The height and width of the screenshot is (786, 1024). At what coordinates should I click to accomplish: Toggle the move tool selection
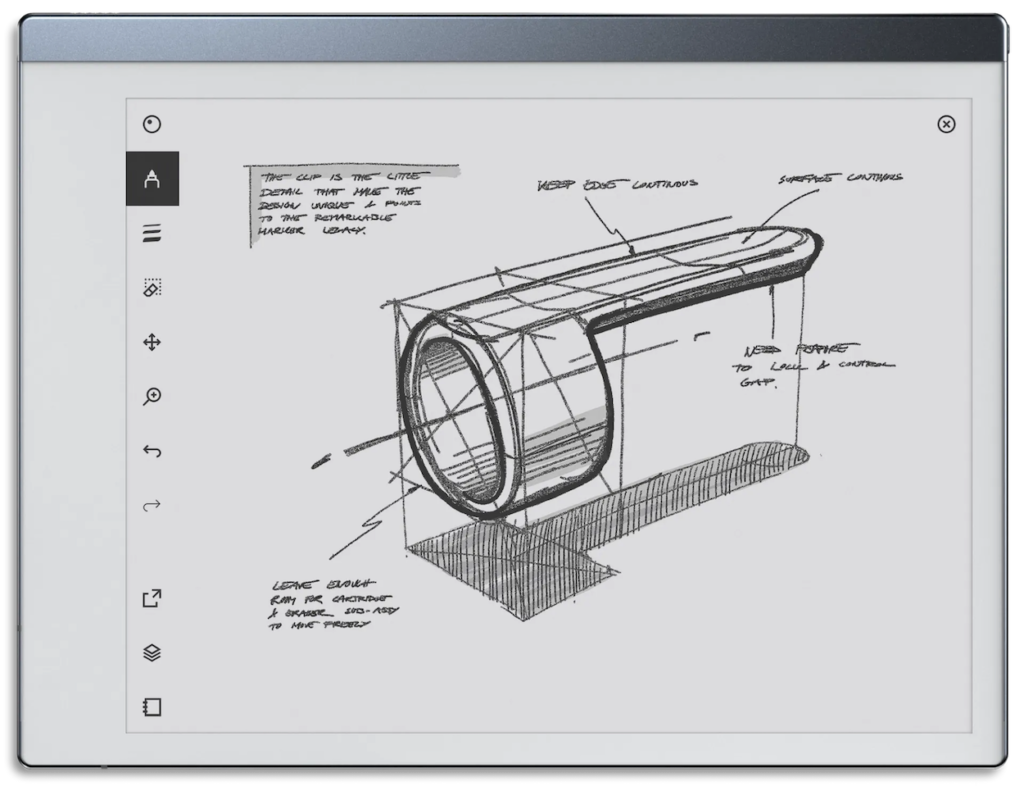click(x=152, y=342)
